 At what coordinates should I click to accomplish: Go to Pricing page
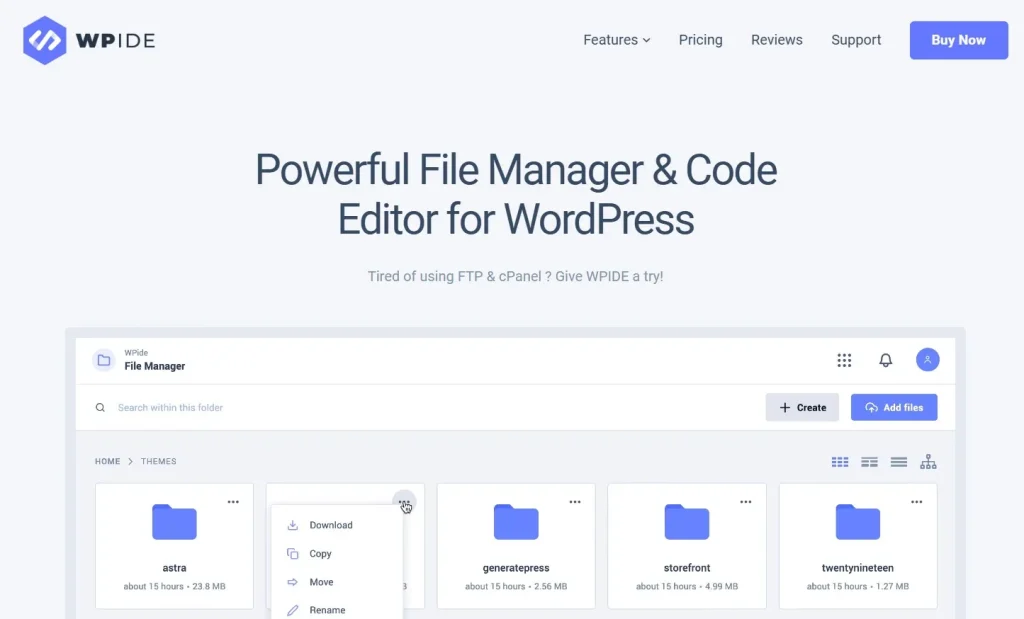click(700, 40)
